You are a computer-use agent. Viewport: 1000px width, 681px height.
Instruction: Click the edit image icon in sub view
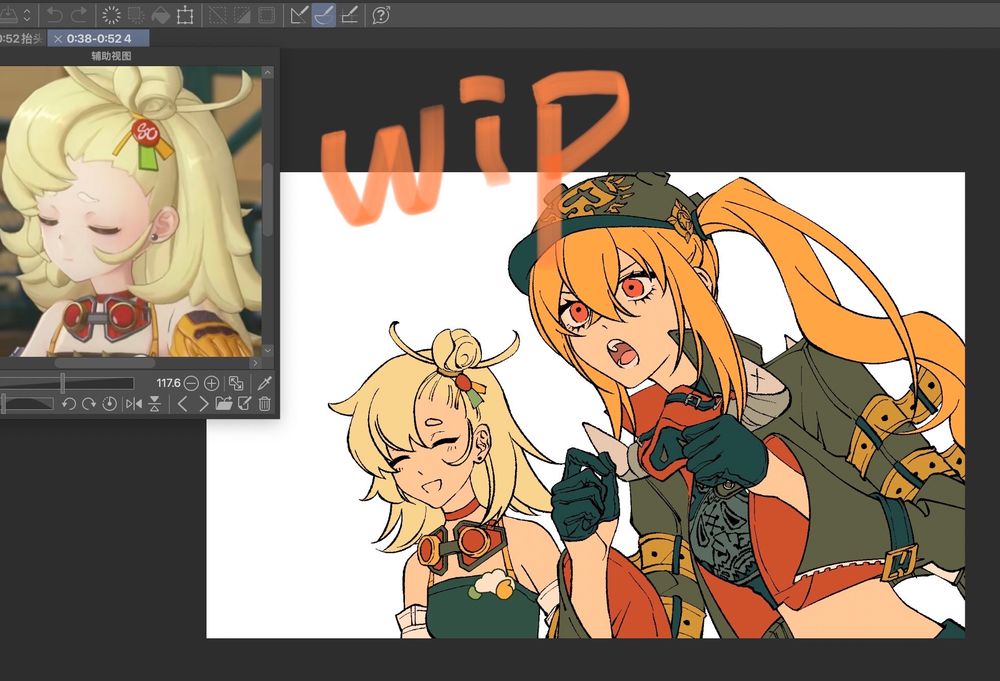(244, 404)
